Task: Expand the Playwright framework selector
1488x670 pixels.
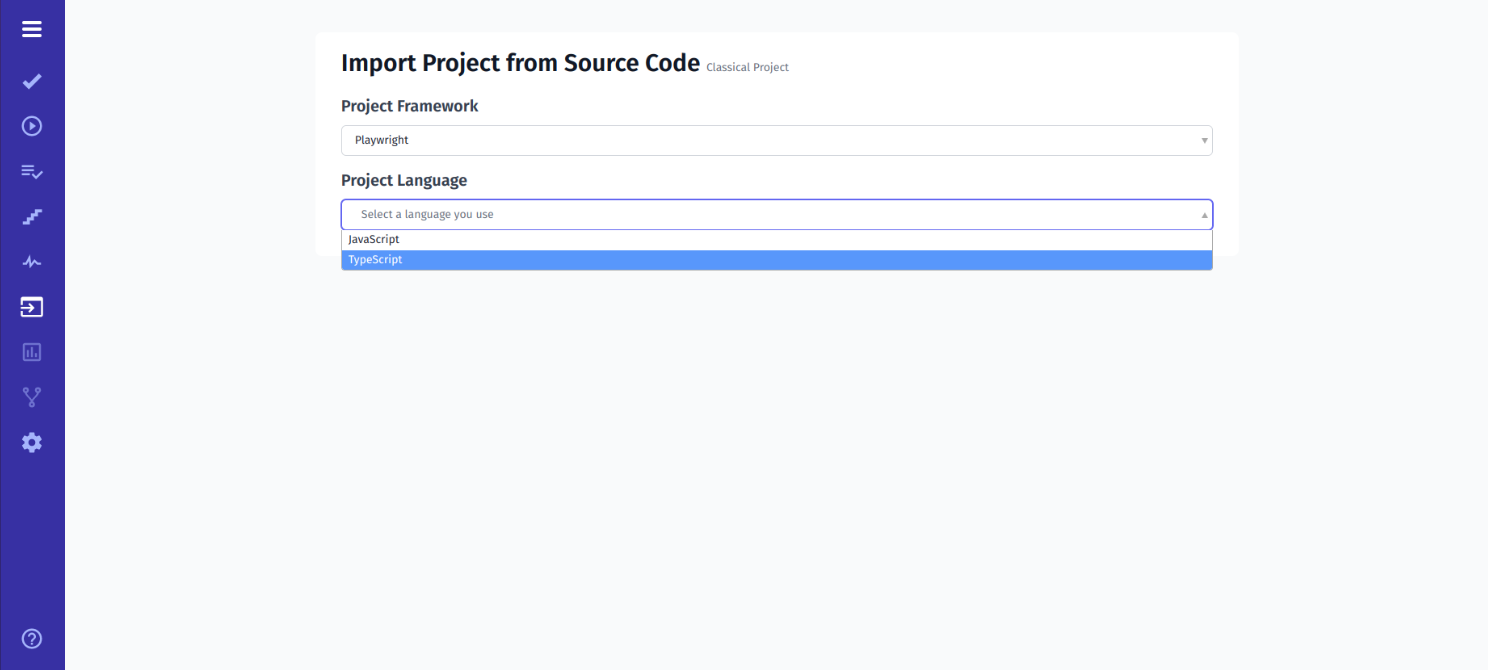Action: (x=1203, y=140)
